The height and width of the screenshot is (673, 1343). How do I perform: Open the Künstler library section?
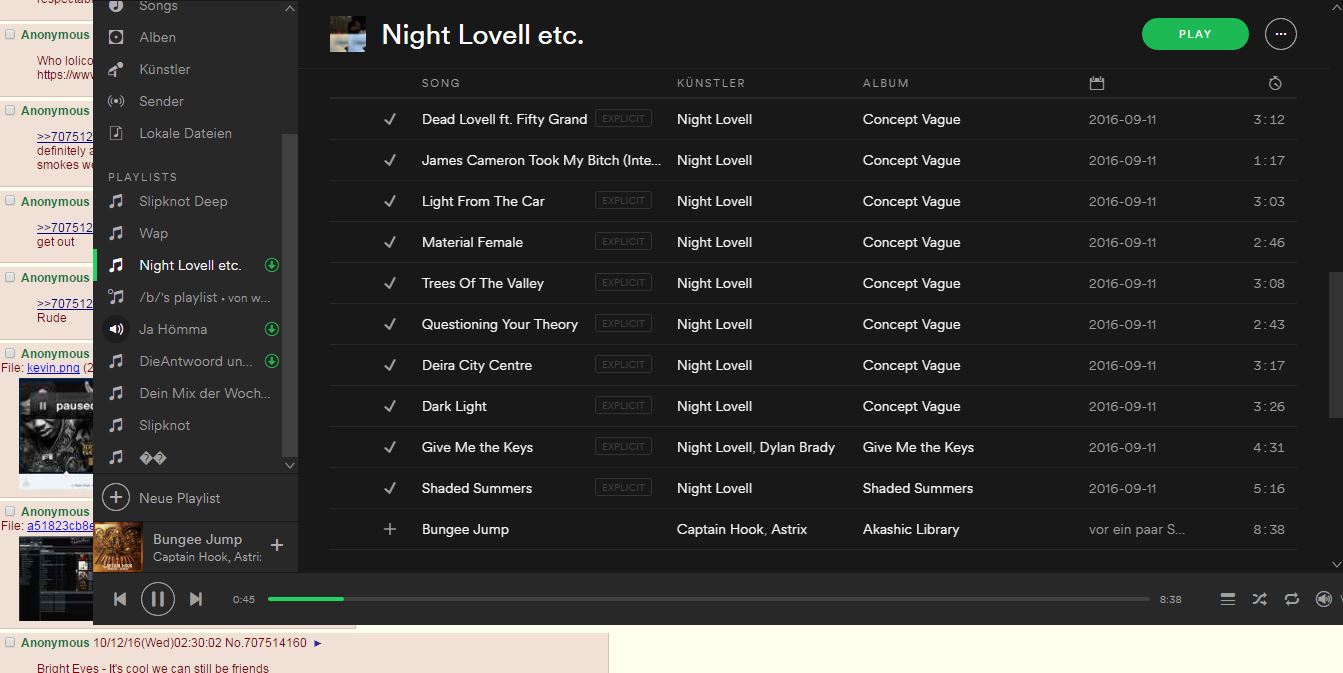(164, 69)
